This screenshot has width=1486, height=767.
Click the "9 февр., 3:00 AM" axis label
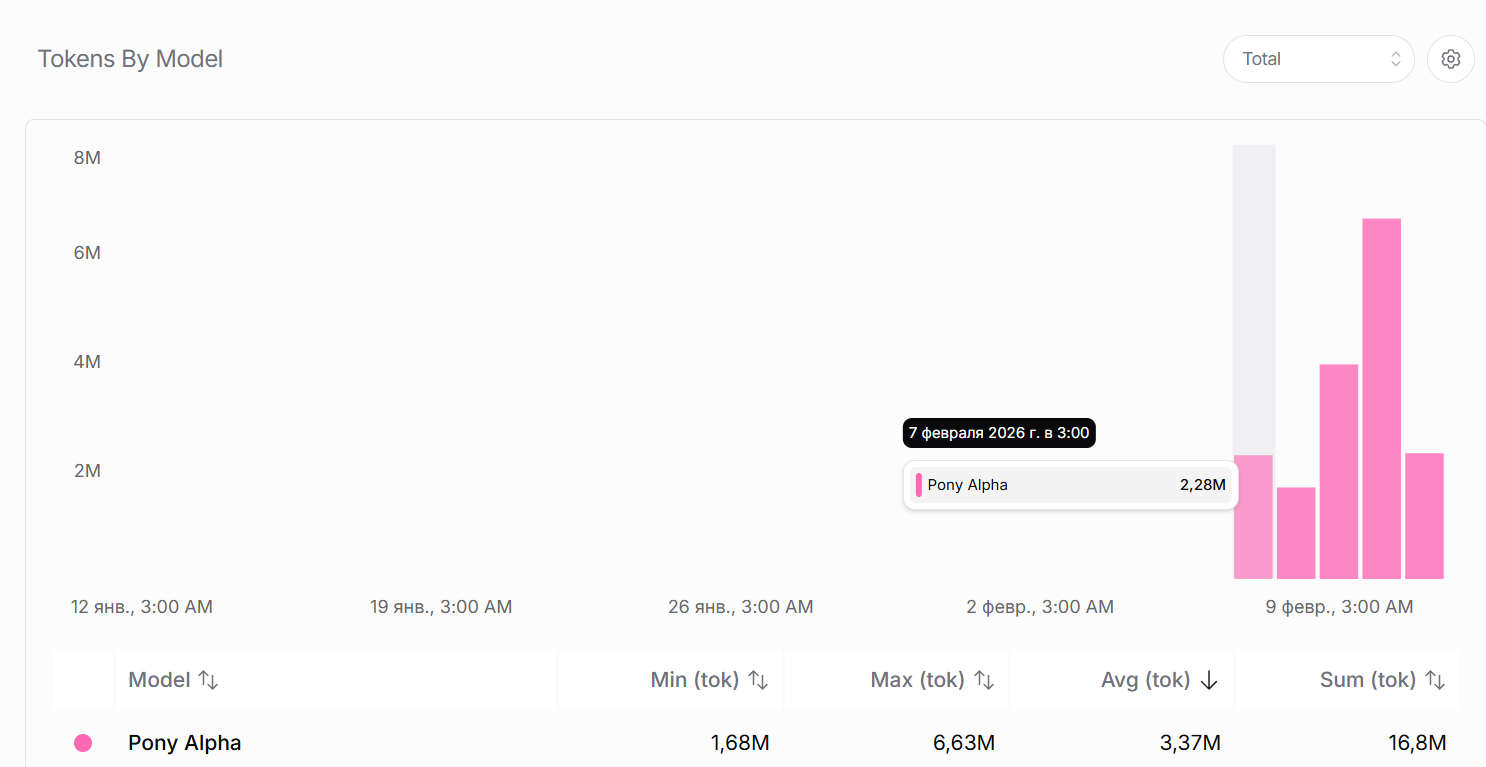tap(1339, 607)
